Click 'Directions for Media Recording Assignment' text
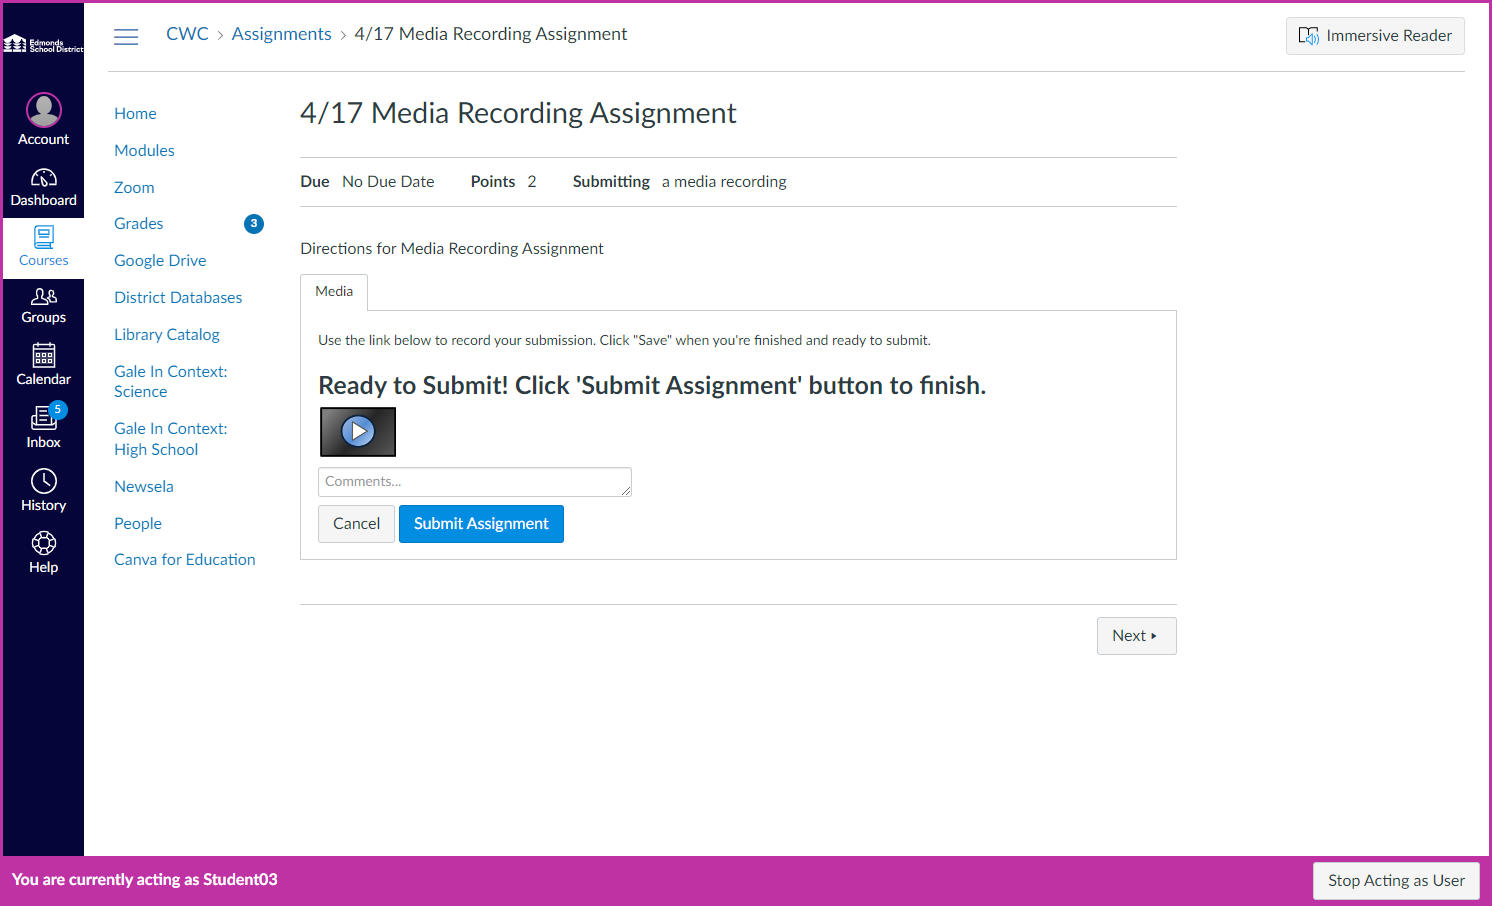The width and height of the screenshot is (1492, 906). pyautogui.click(x=452, y=249)
